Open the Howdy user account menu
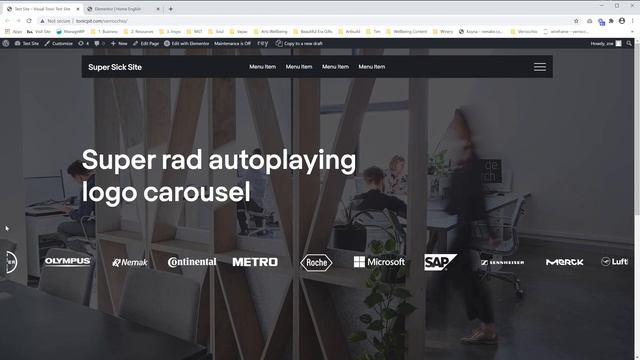Screen dimensions: 640x360 pos(606,43)
